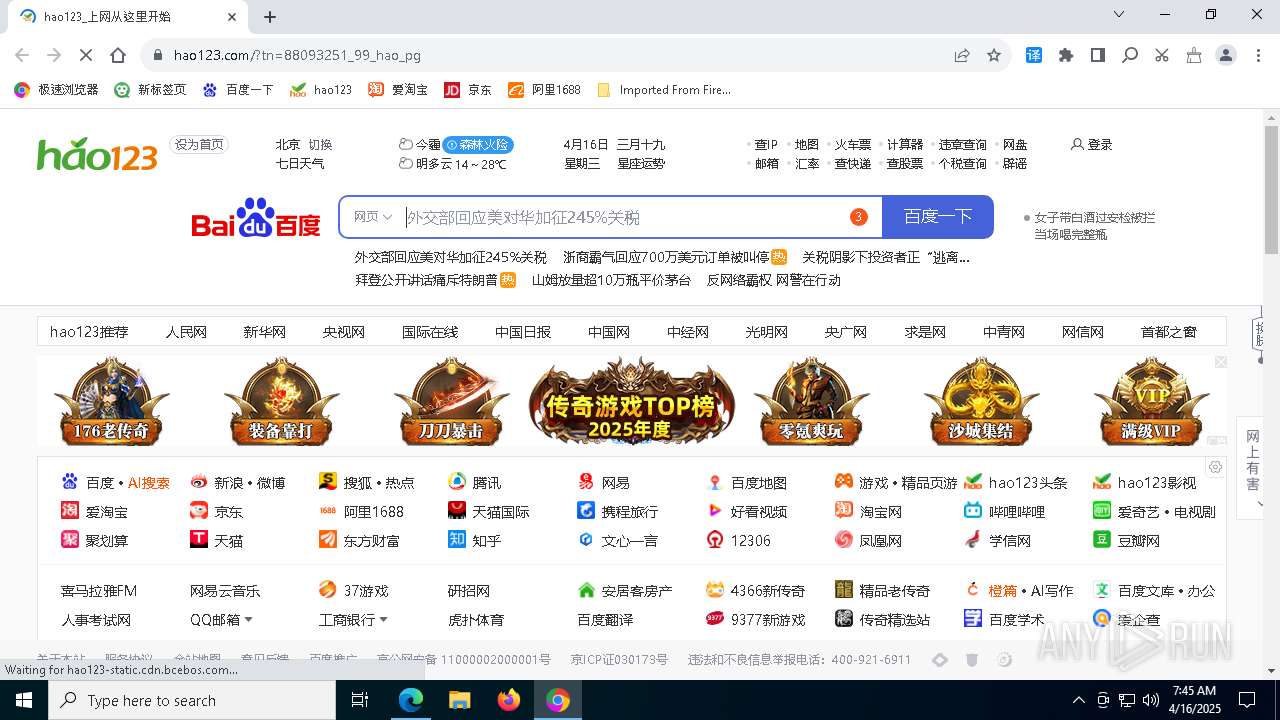The width and height of the screenshot is (1280, 720).
Task: Click the Chrome home icon
Action: click(x=118, y=55)
